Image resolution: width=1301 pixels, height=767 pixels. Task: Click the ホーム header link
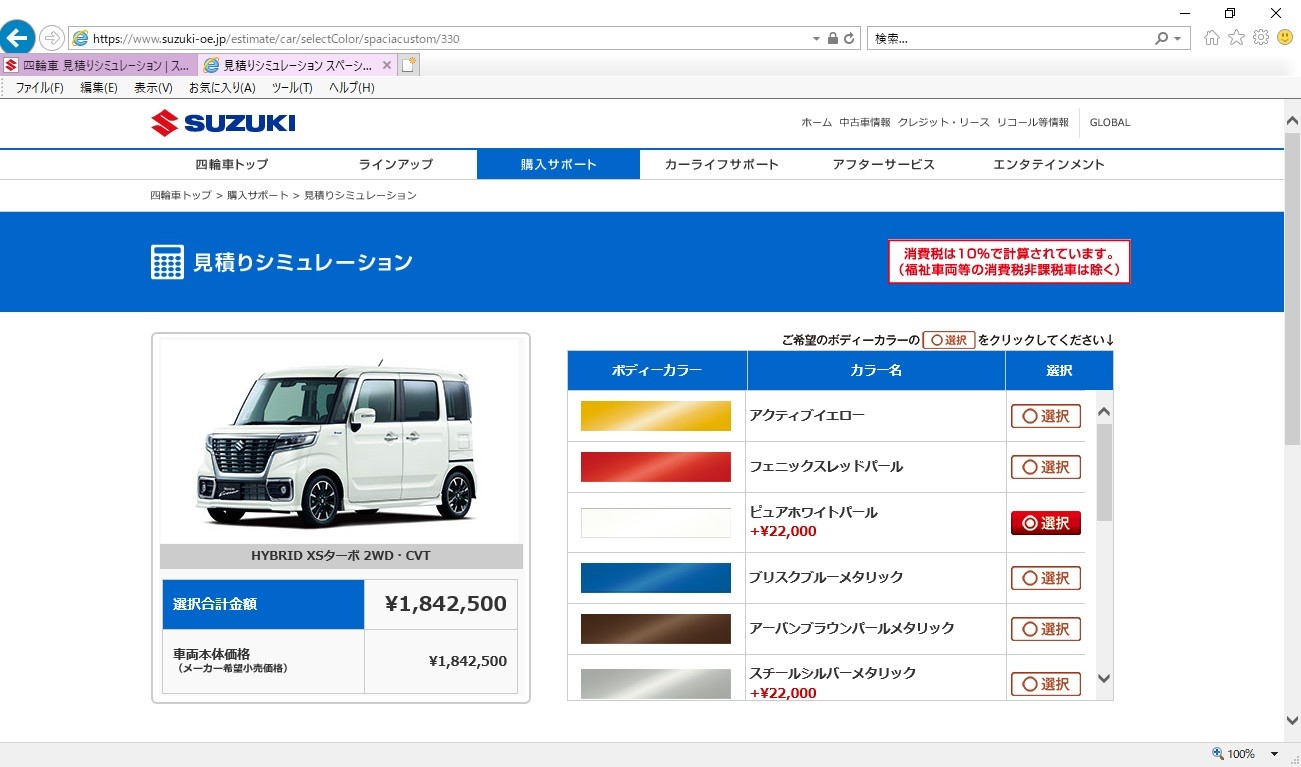816,122
